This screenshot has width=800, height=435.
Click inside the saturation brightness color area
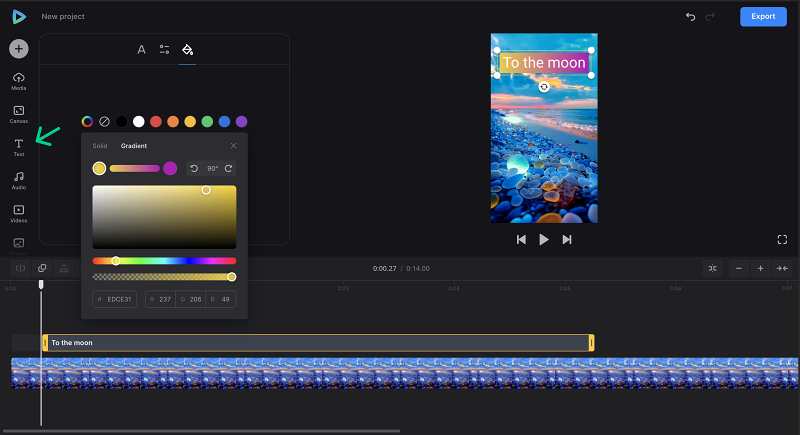[164, 217]
